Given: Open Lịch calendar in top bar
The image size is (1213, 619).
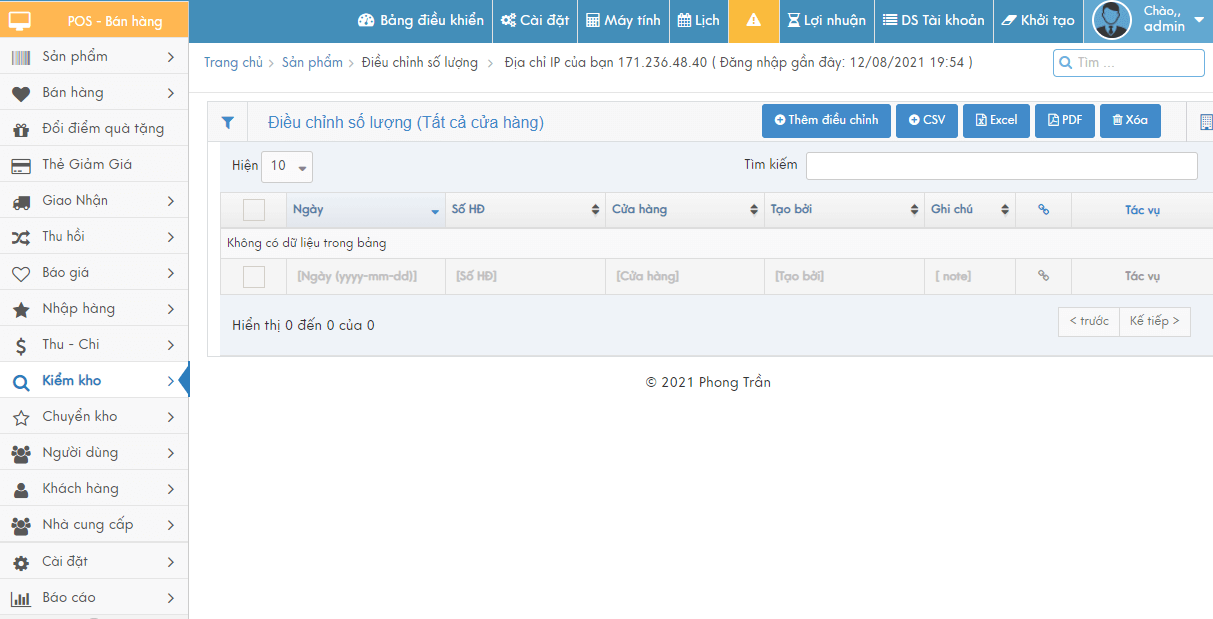Looking at the screenshot, I should coord(698,21).
